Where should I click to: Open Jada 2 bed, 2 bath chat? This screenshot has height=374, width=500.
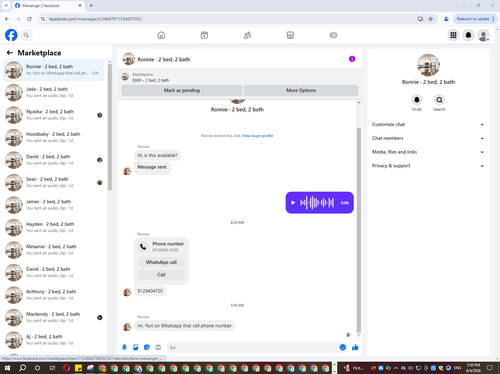(x=54, y=92)
